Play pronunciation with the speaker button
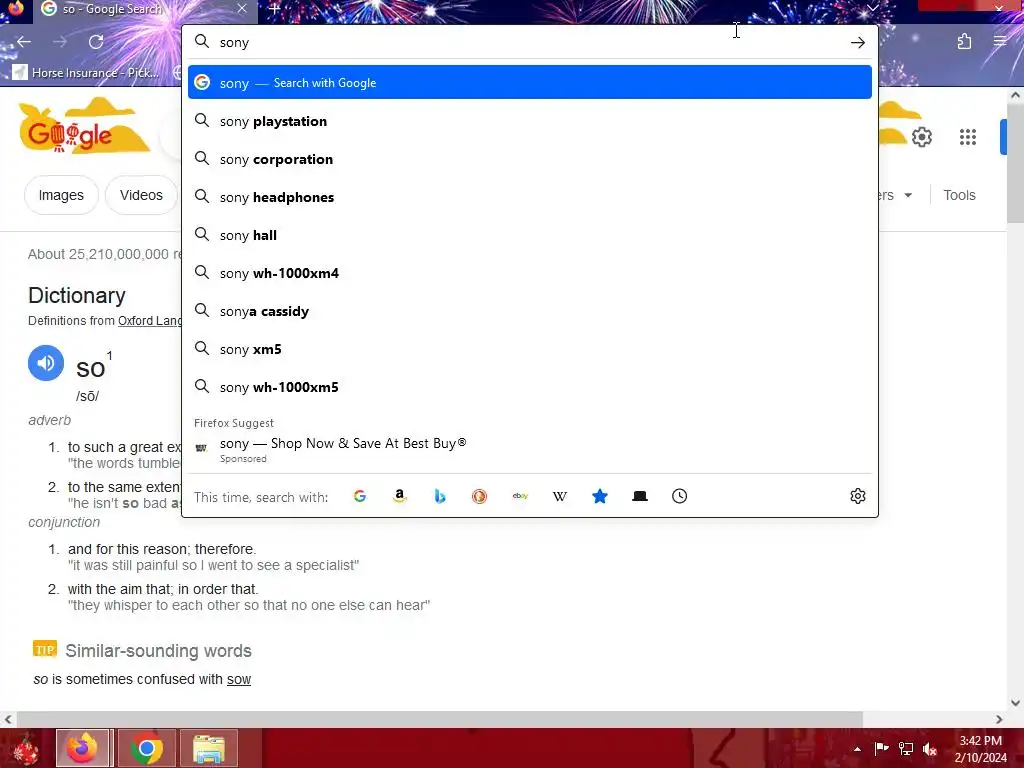Screen dimensions: 1024x768 [46, 363]
